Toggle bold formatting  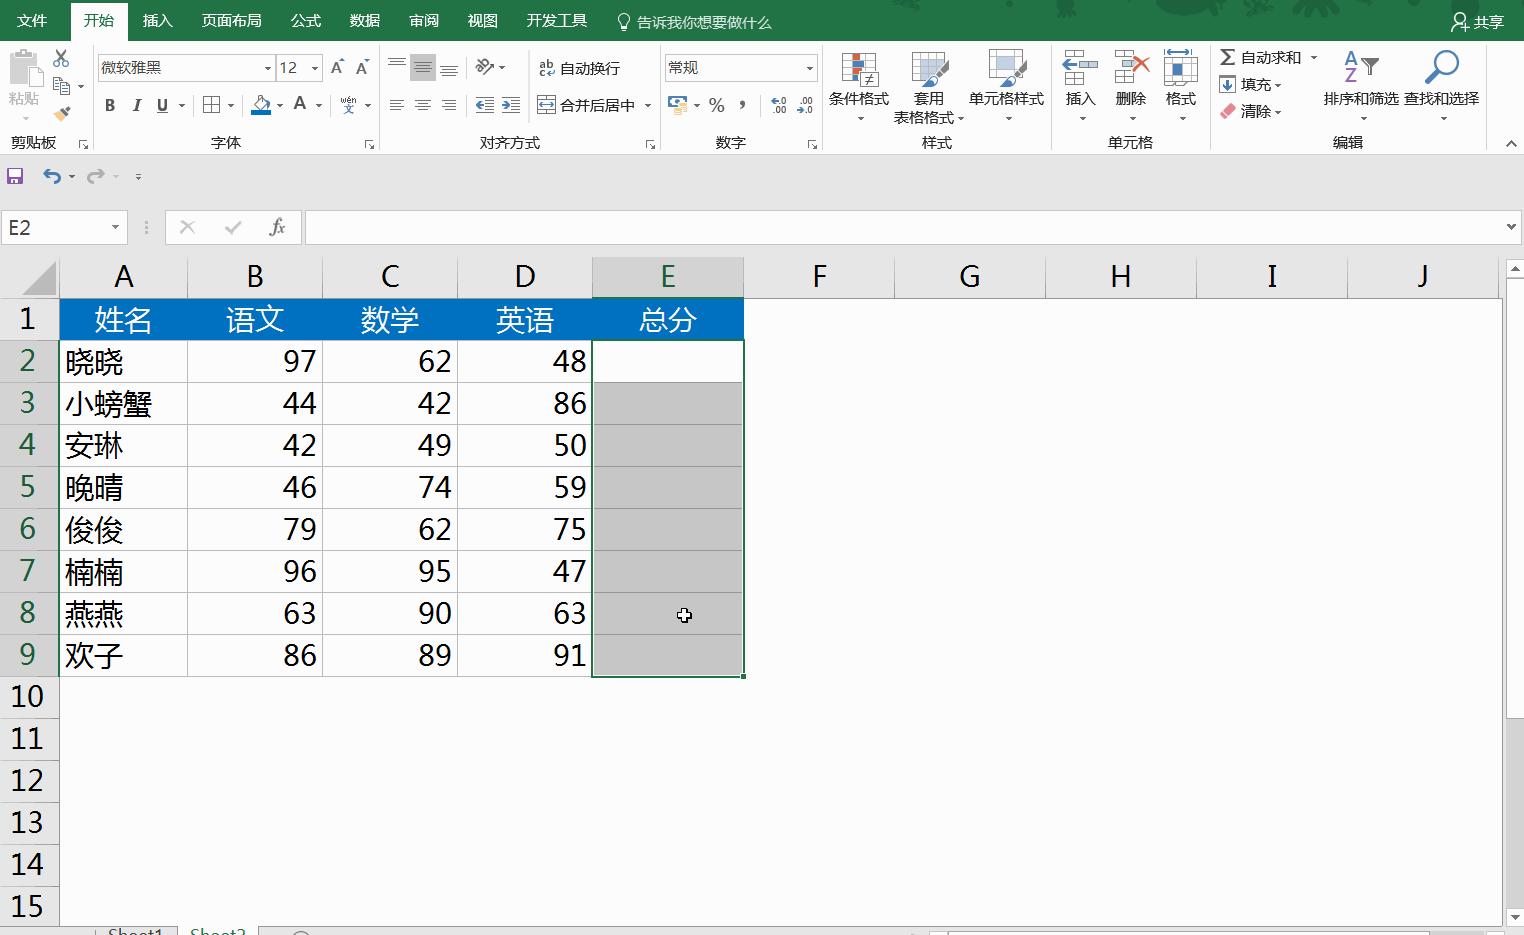click(x=110, y=105)
